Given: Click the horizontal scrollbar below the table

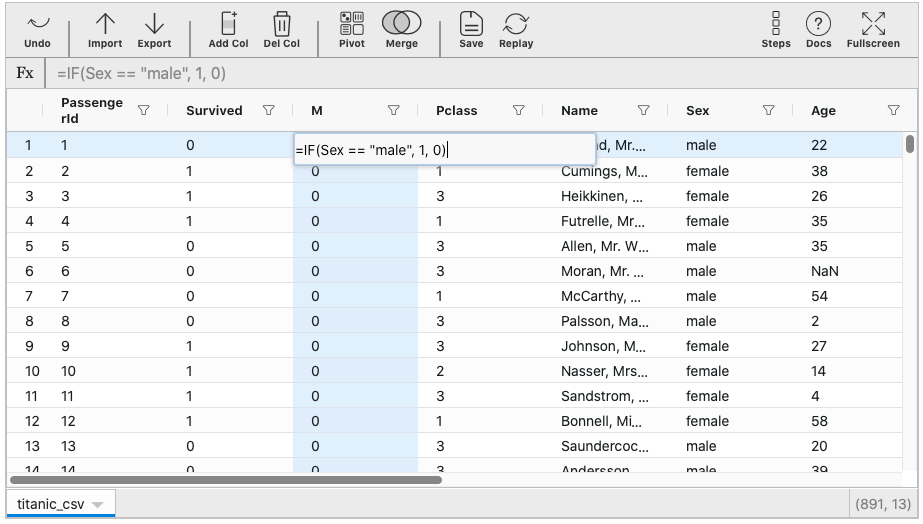Looking at the screenshot, I should click(225, 480).
